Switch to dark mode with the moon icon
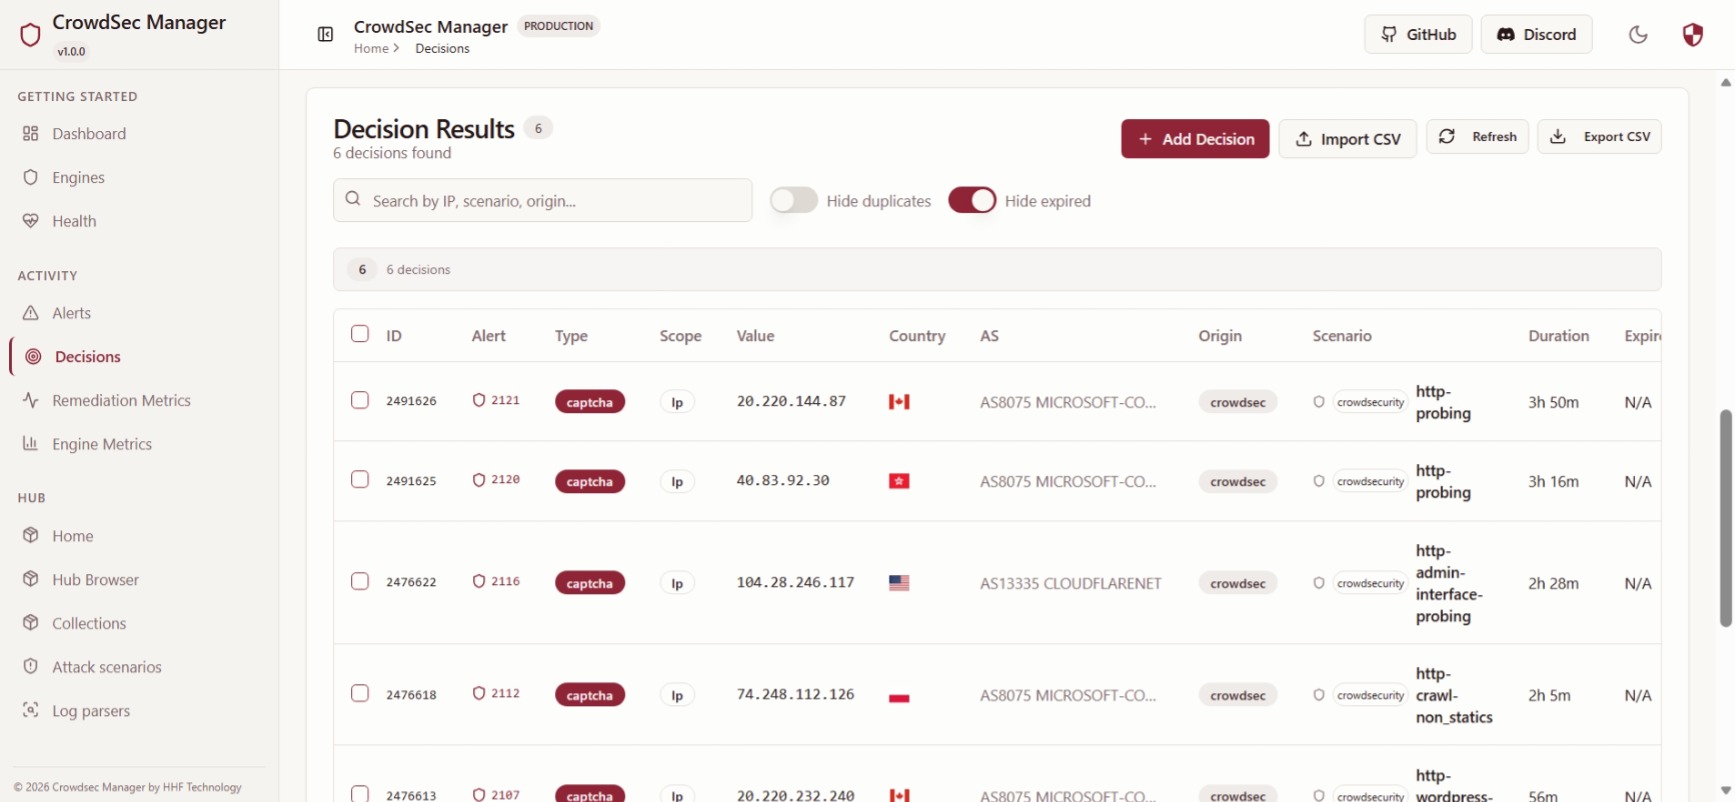This screenshot has width=1735, height=802. pos(1638,35)
